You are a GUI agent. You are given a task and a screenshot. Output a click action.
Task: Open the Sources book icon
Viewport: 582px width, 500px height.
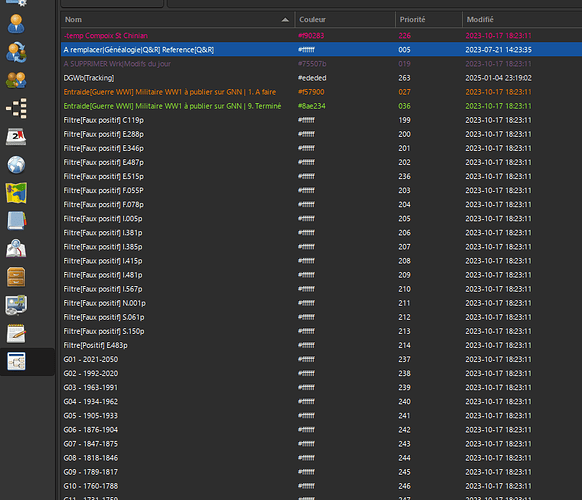(16, 221)
